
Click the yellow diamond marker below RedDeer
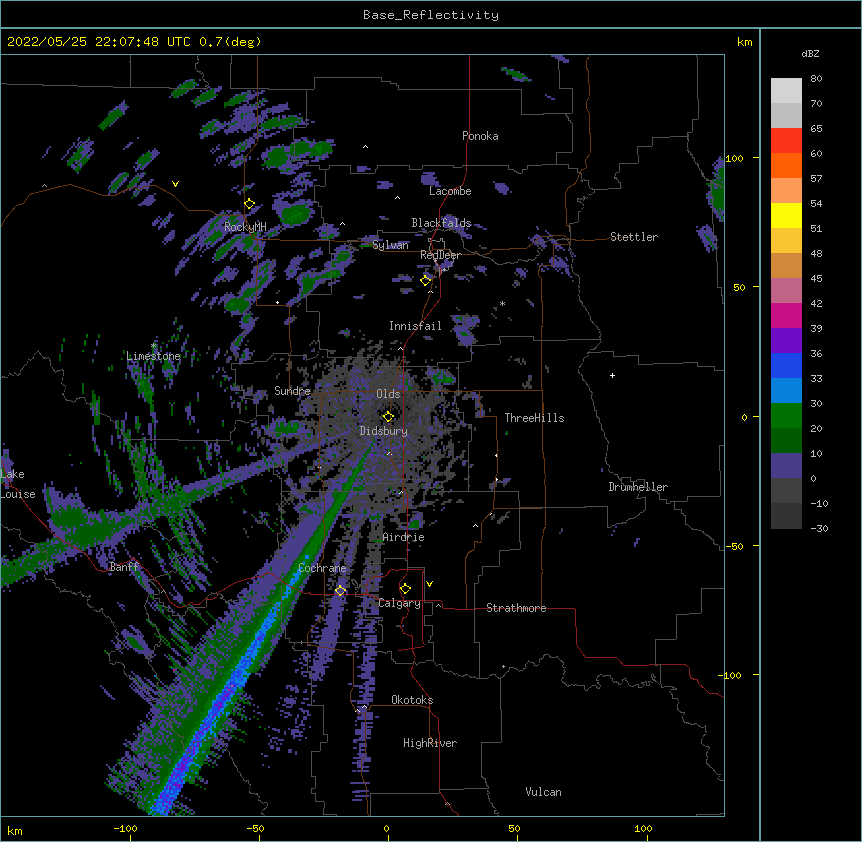click(x=426, y=280)
